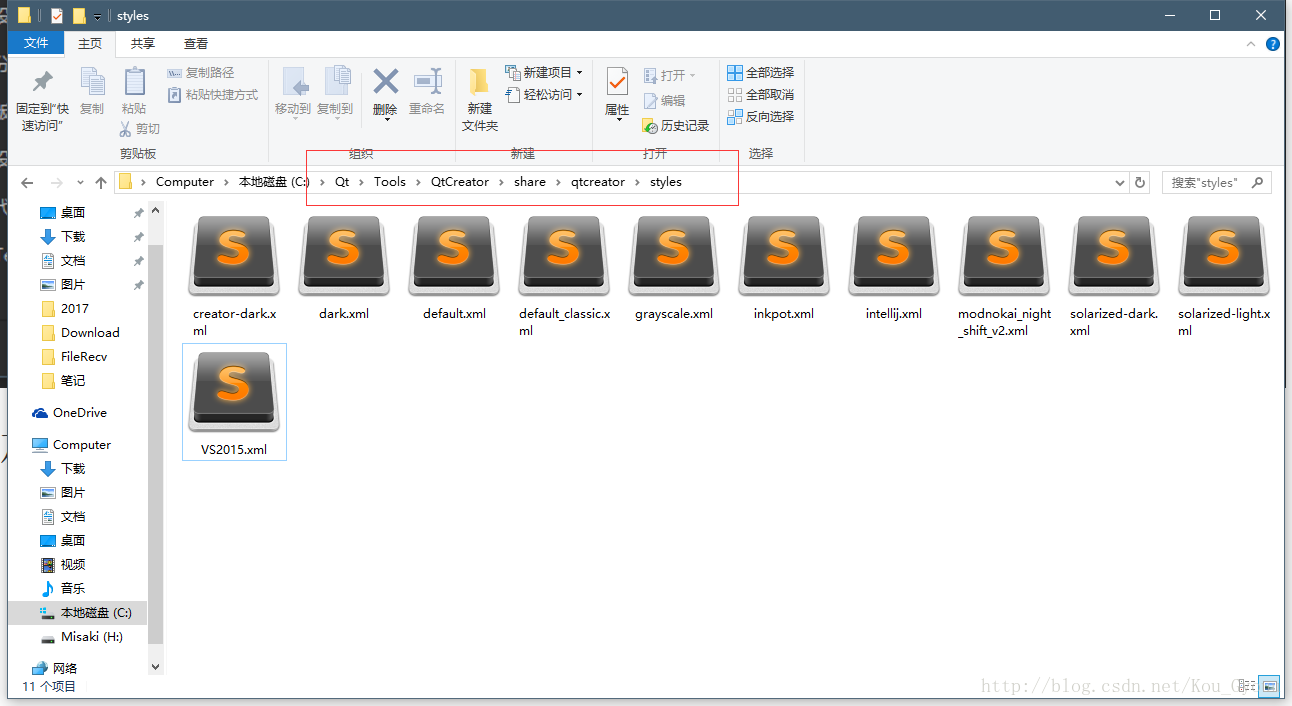Click the Paste (粘贴) ribbon icon
Viewport: 1292px width, 706px height.
pos(134,82)
